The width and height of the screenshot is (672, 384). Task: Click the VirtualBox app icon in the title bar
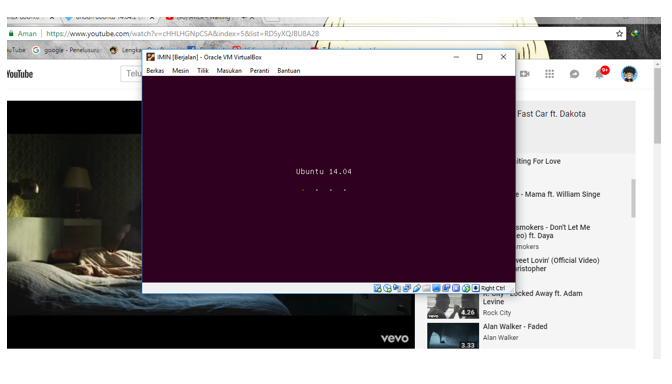tap(150, 57)
